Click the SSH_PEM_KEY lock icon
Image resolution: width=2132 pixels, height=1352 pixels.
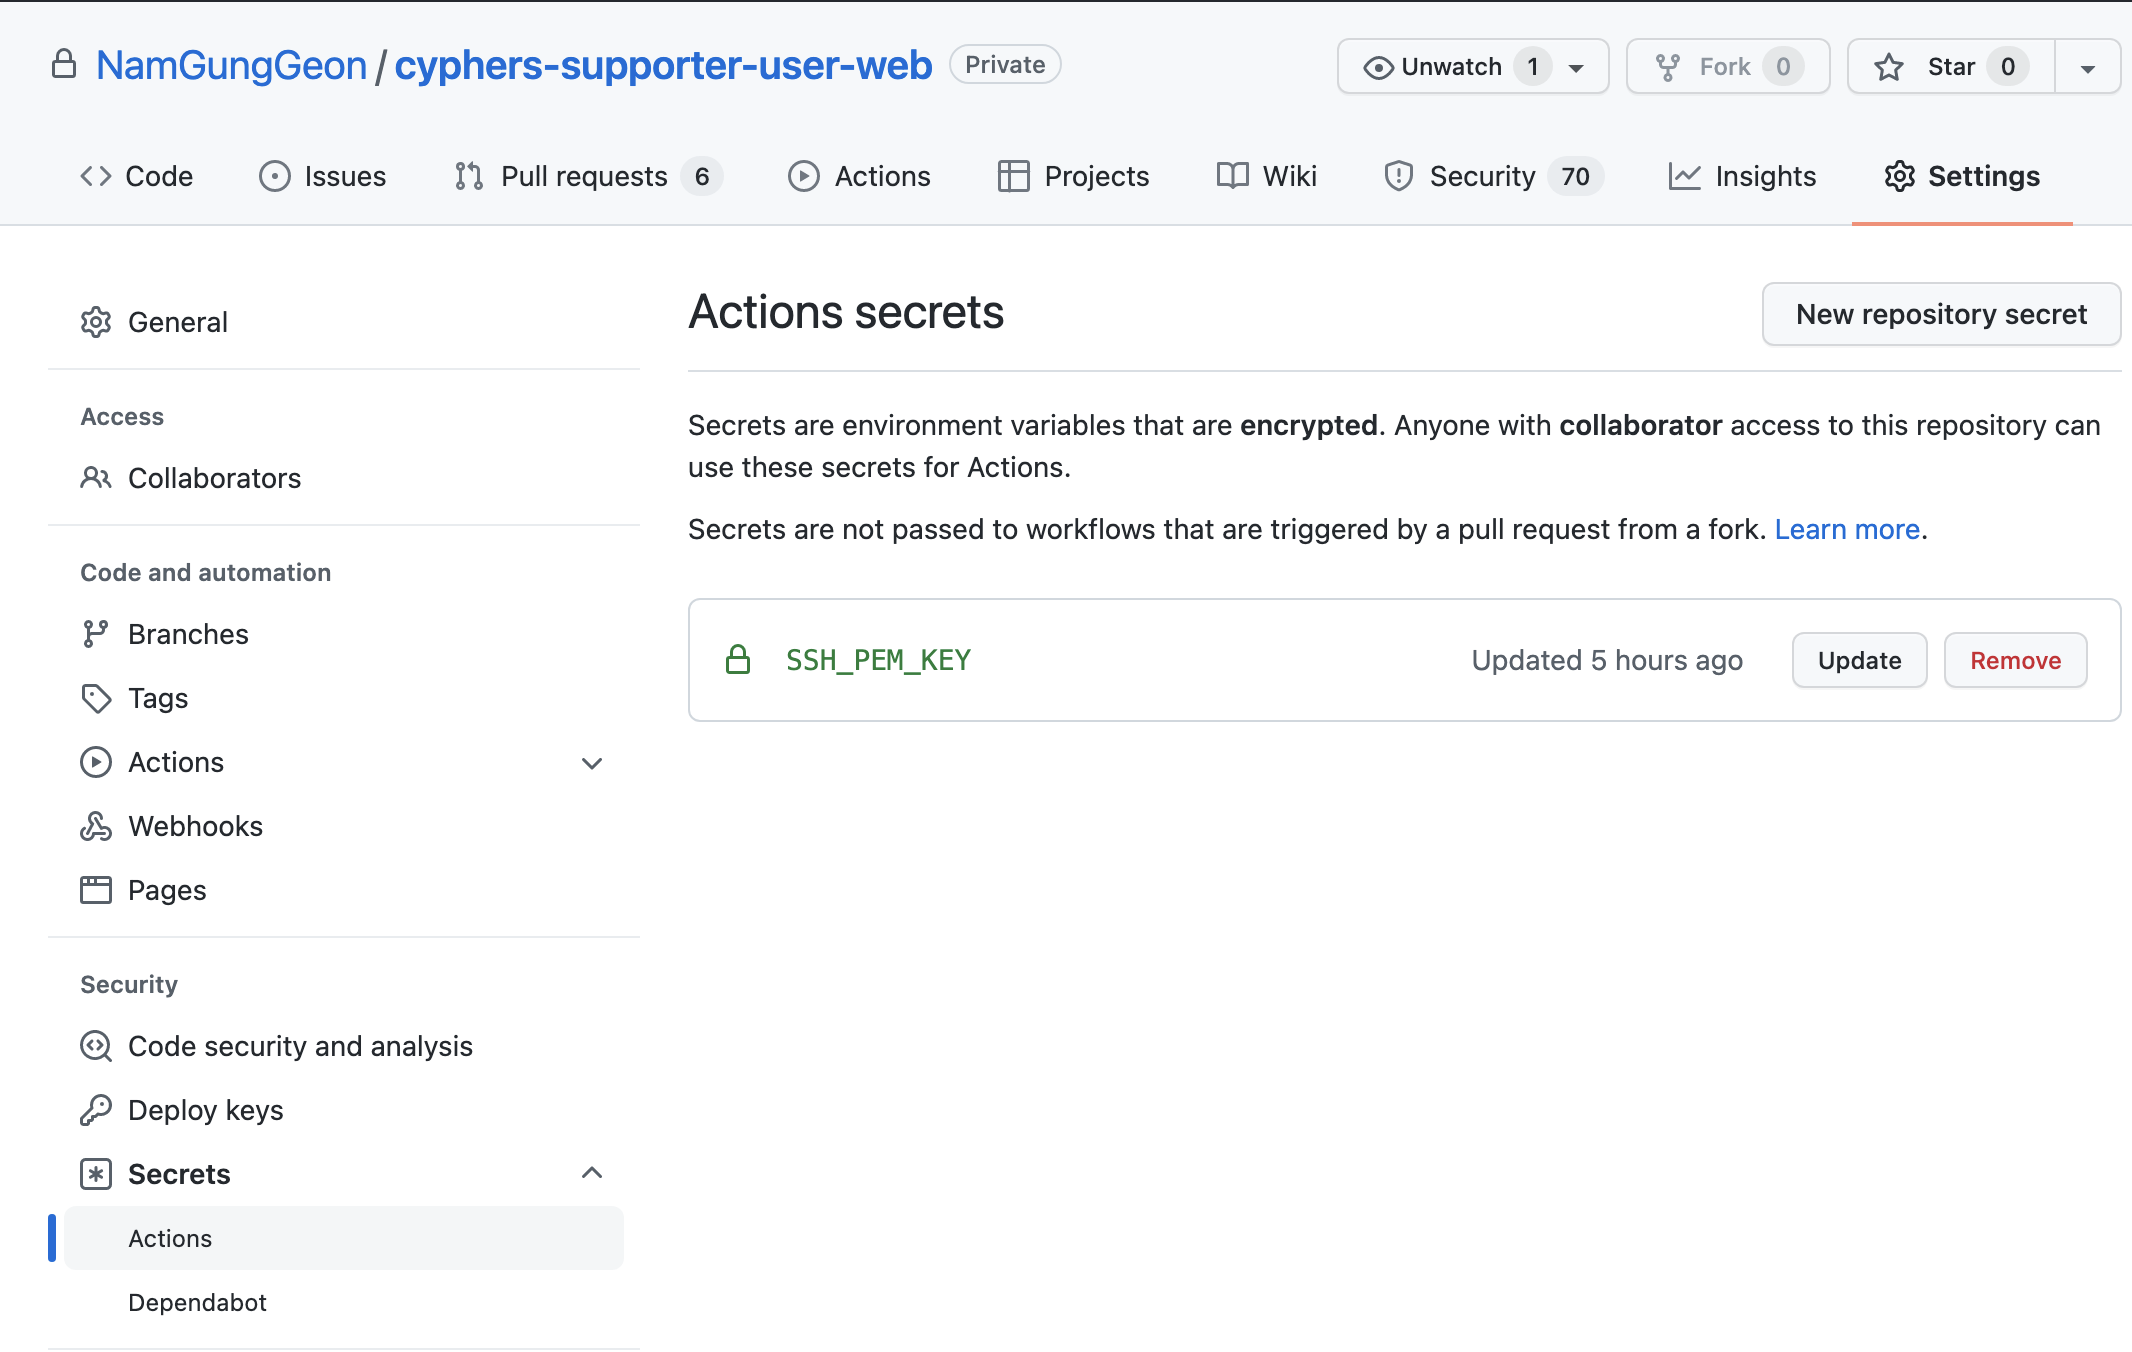[x=738, y=660]
